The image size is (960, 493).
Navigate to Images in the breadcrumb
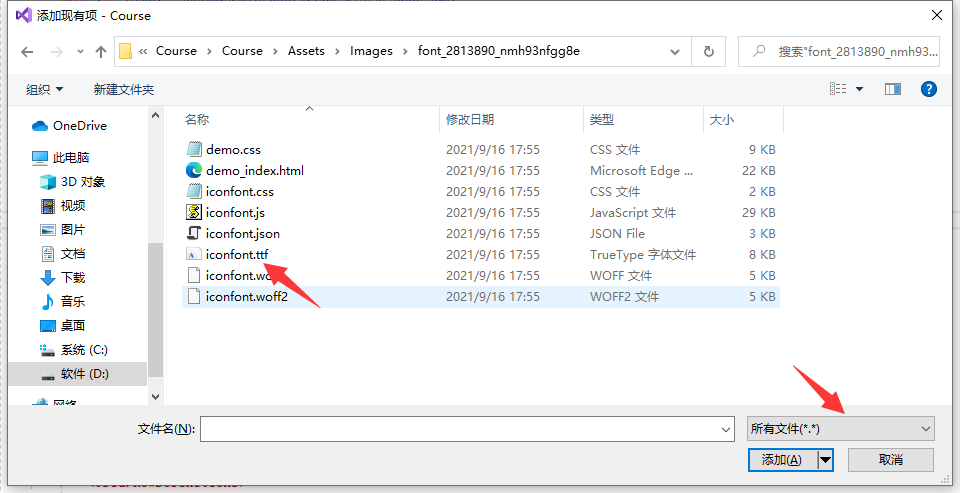pos(371,51)
